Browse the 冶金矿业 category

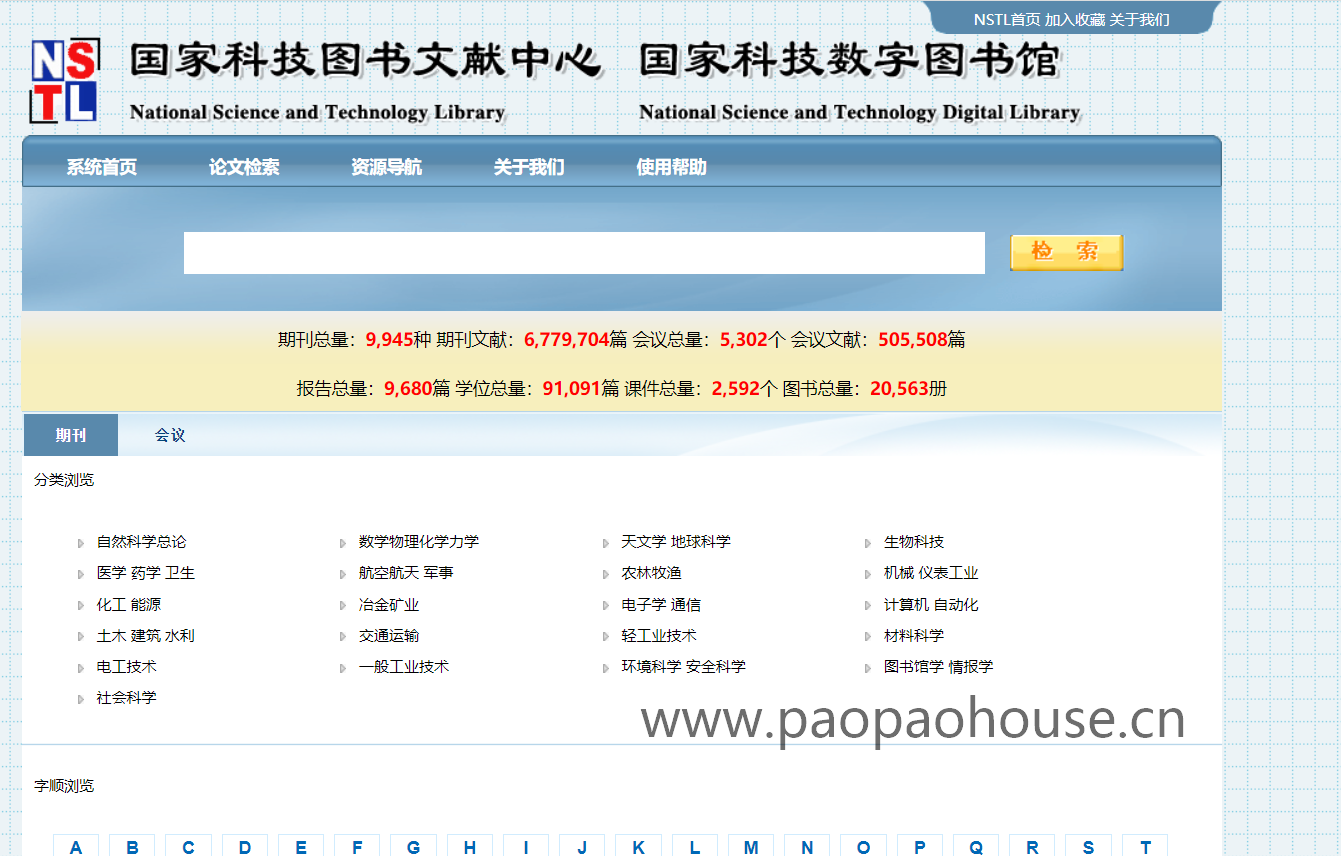(x=389, y=605)
